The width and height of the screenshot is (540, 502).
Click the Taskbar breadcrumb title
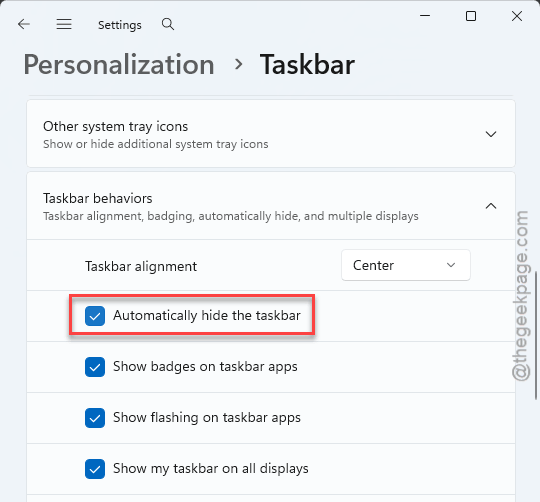[x=307, y=64]
